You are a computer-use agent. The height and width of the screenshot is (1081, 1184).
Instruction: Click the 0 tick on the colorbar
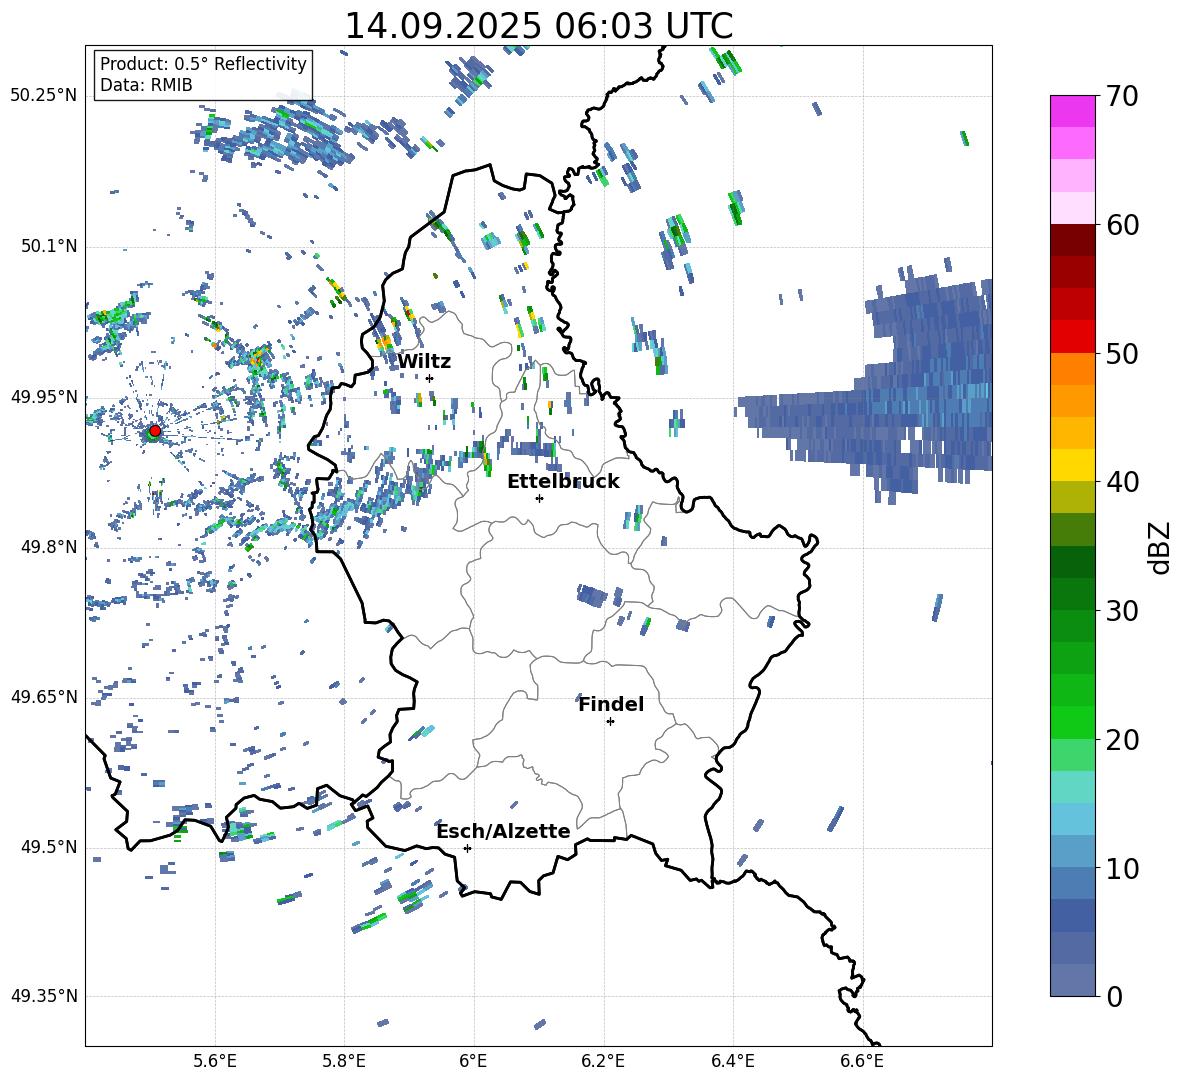pos(1114,996)
